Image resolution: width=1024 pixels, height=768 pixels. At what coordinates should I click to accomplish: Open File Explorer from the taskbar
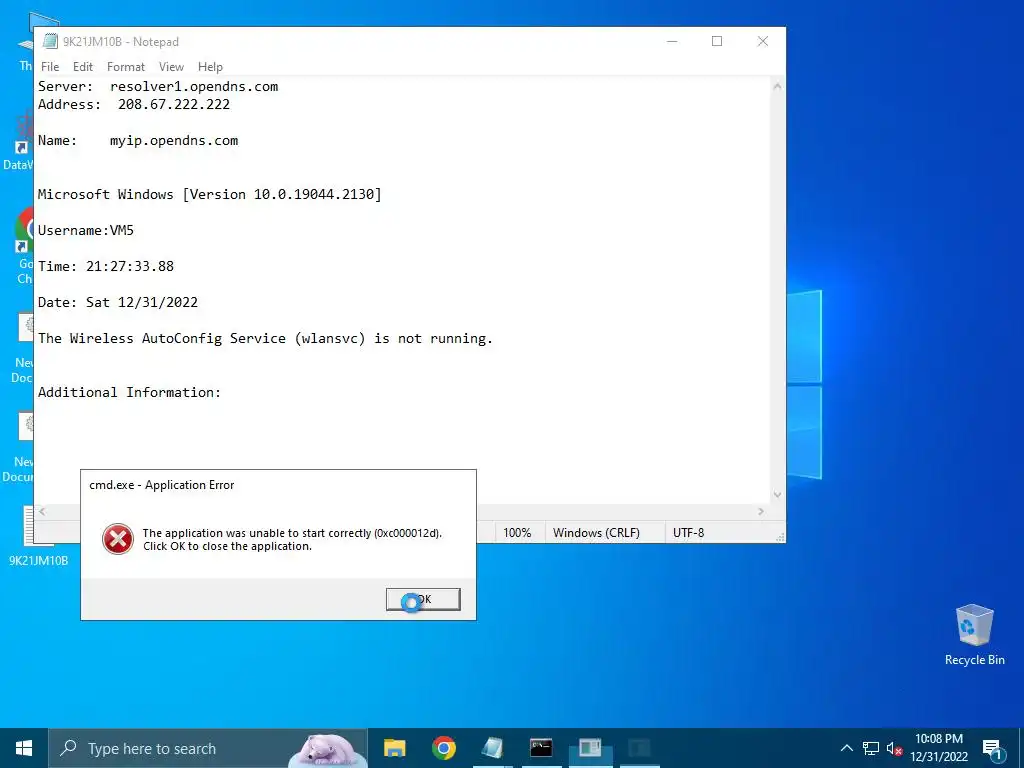[394, 748]
